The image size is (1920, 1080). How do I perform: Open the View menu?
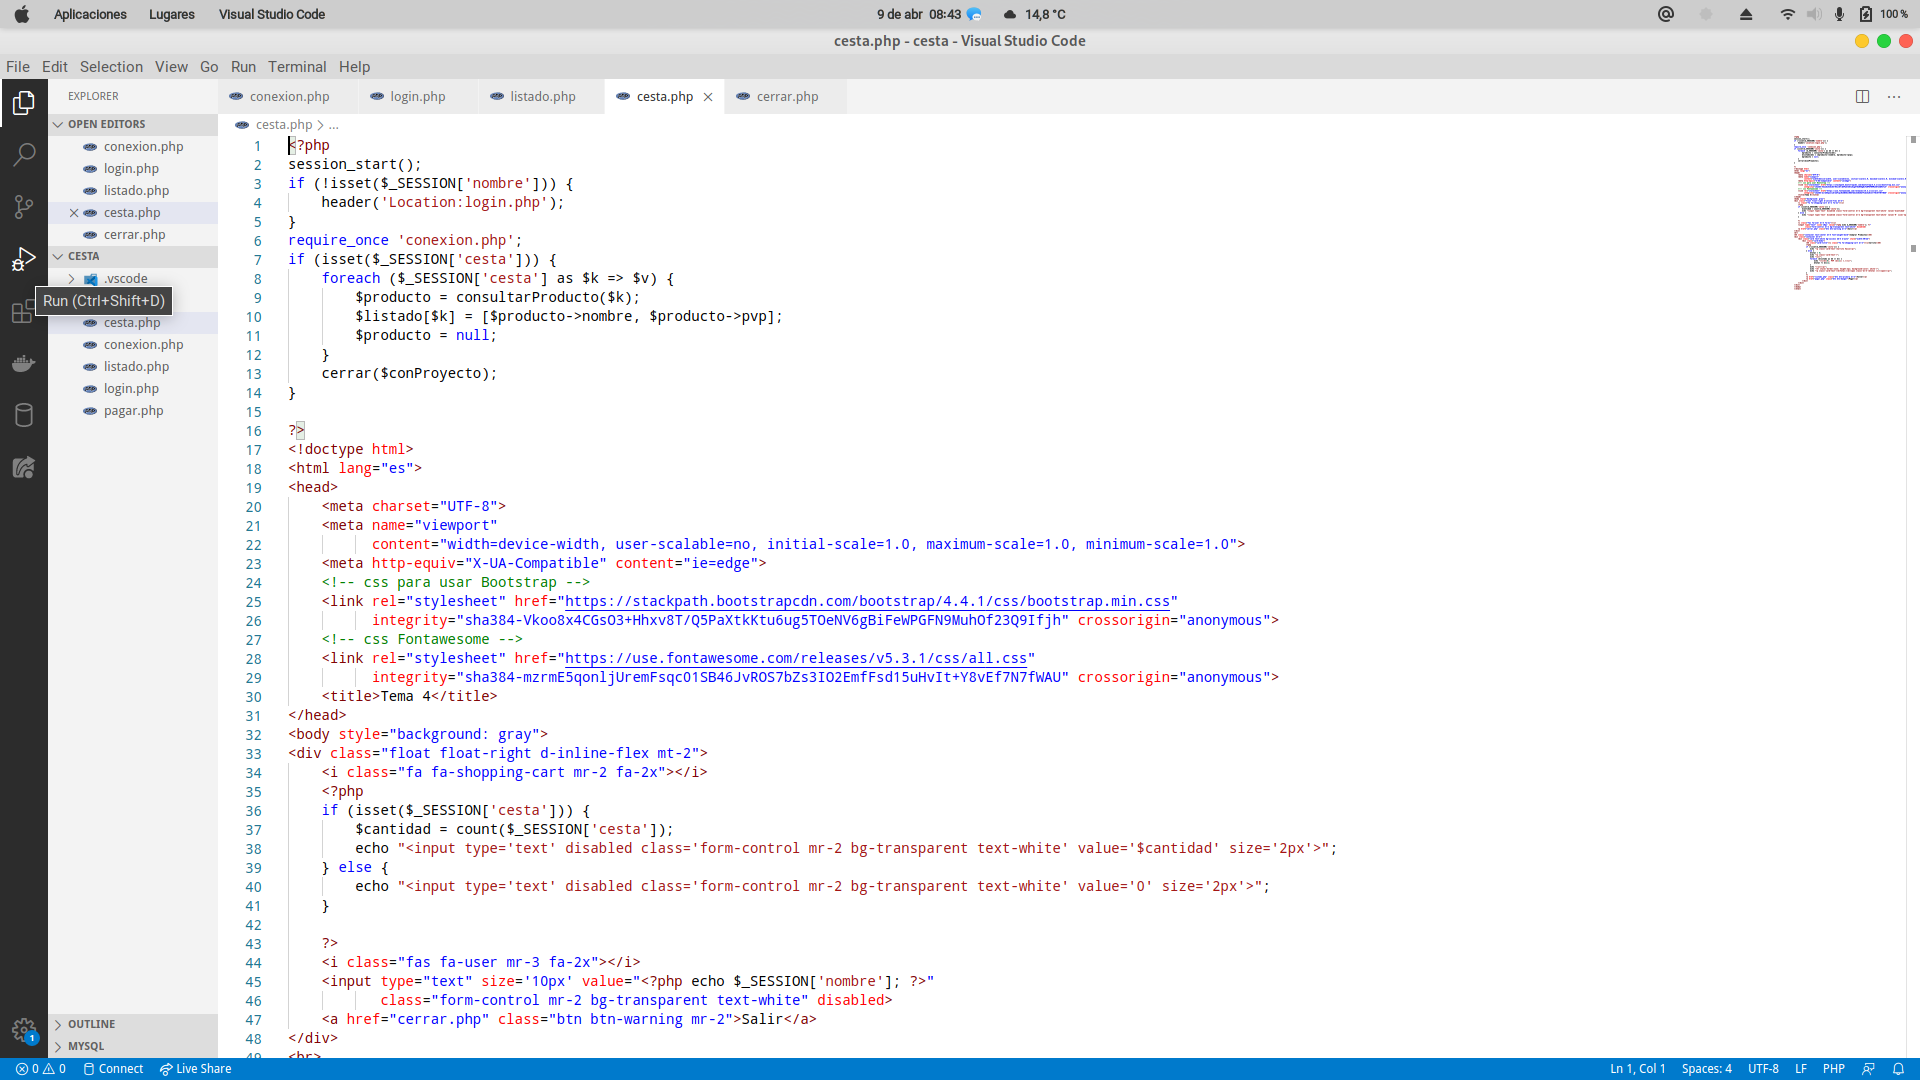pos(171,67)
